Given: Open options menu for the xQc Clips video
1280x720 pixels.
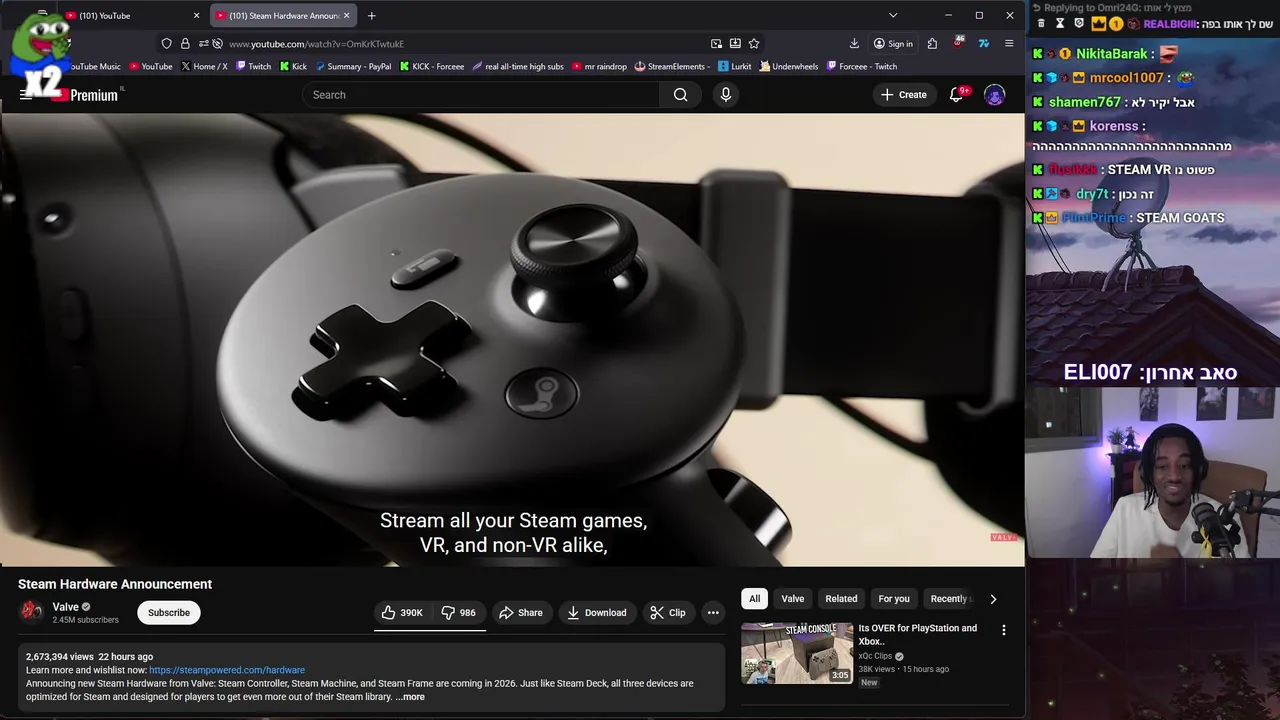Looking at the screenshot, I should [x=1004, y=631].
